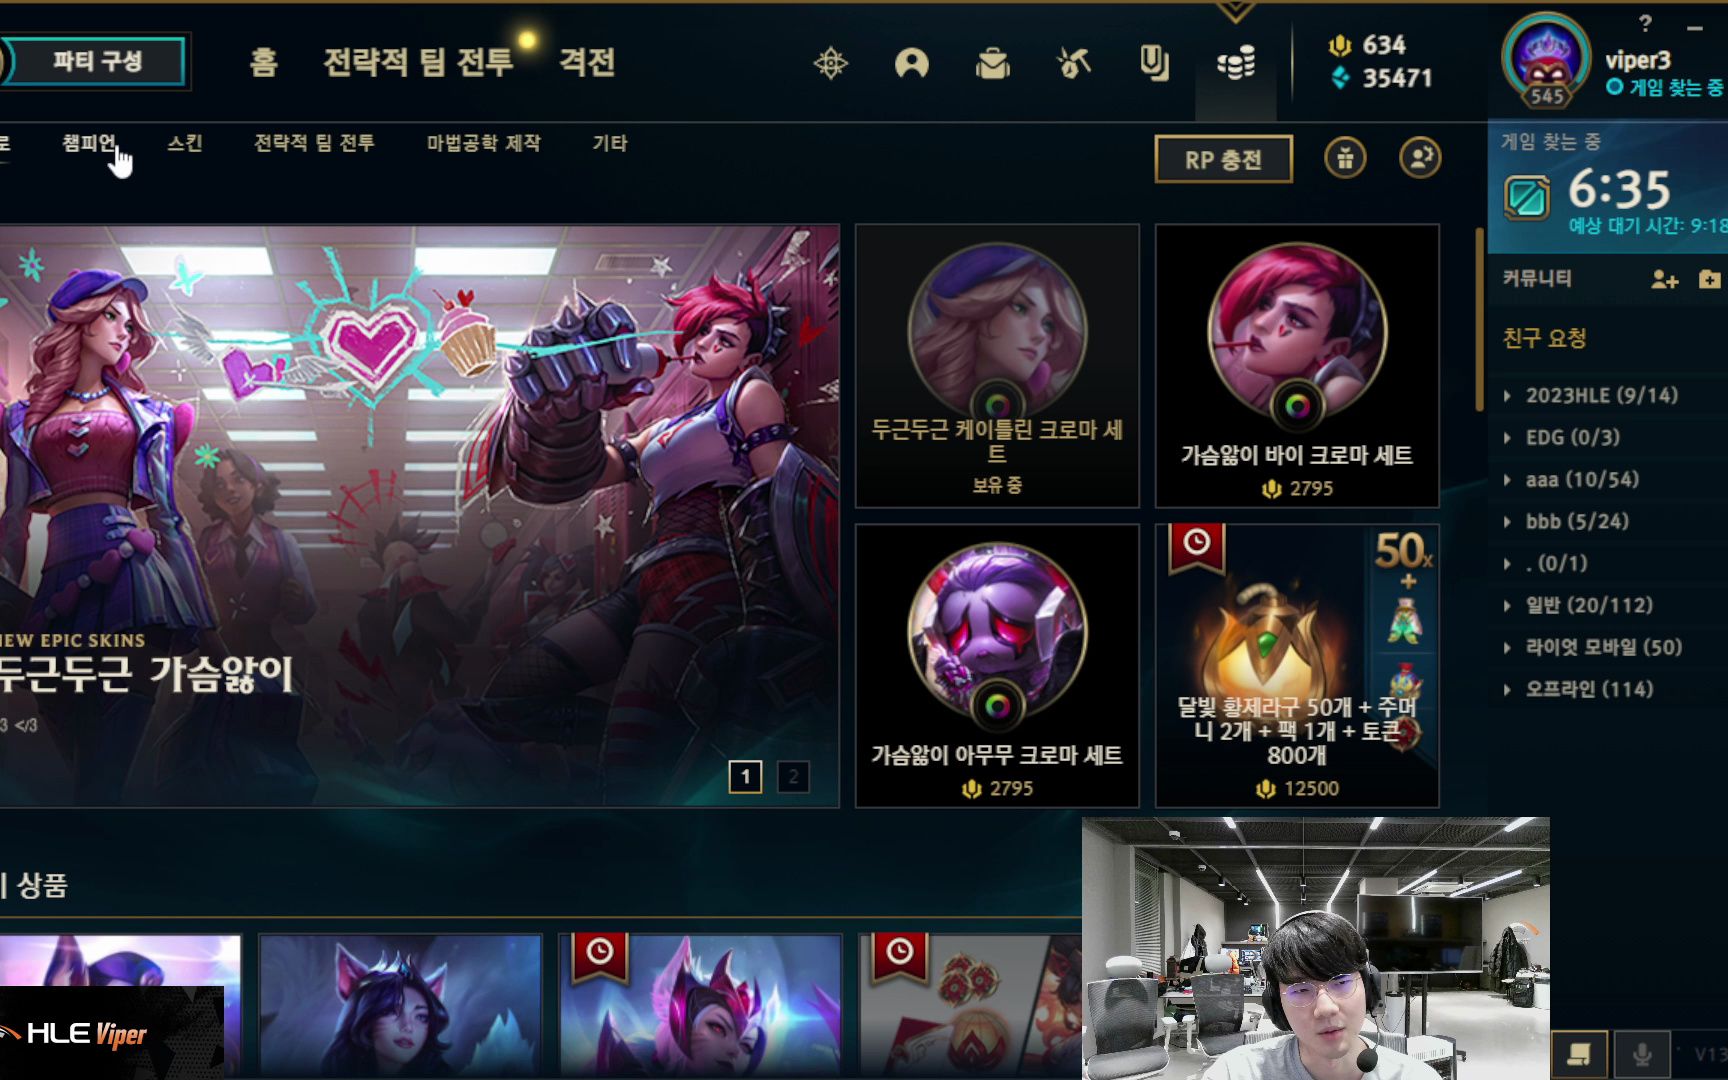Click the 파티 구성 button
This screenshot has height=1080, width=1728.
pyautogui.click(x=97, y=62)
